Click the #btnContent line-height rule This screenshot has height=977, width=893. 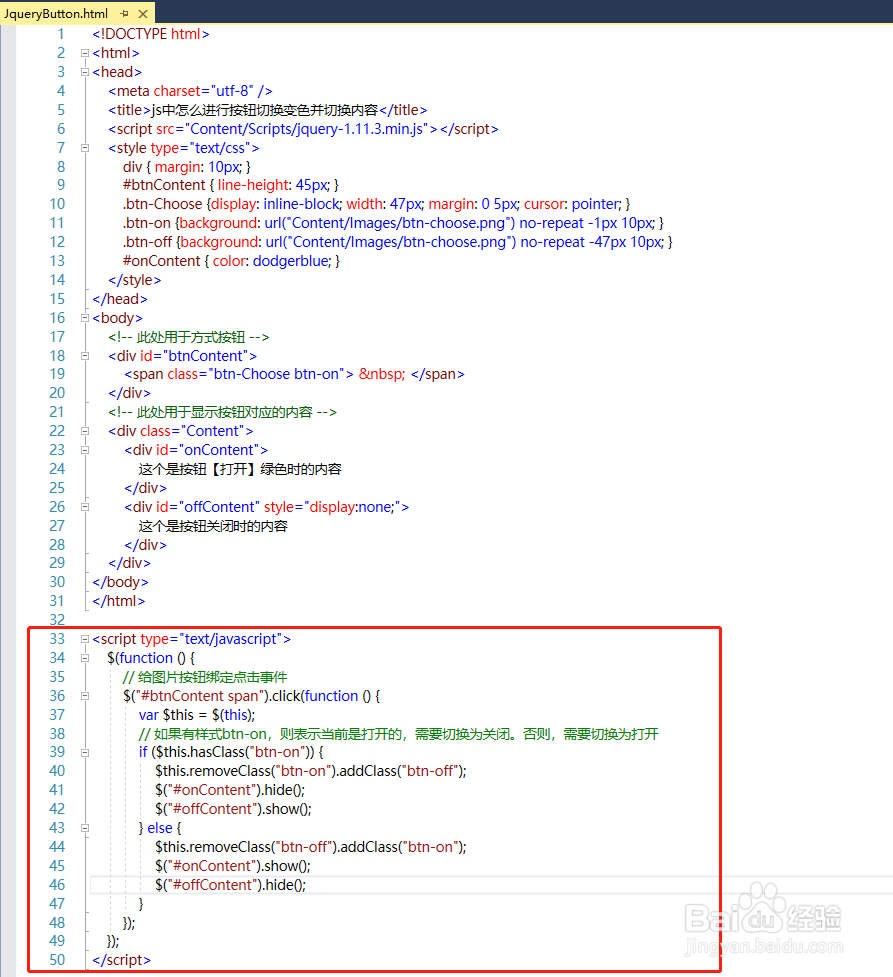coord(231,185)
